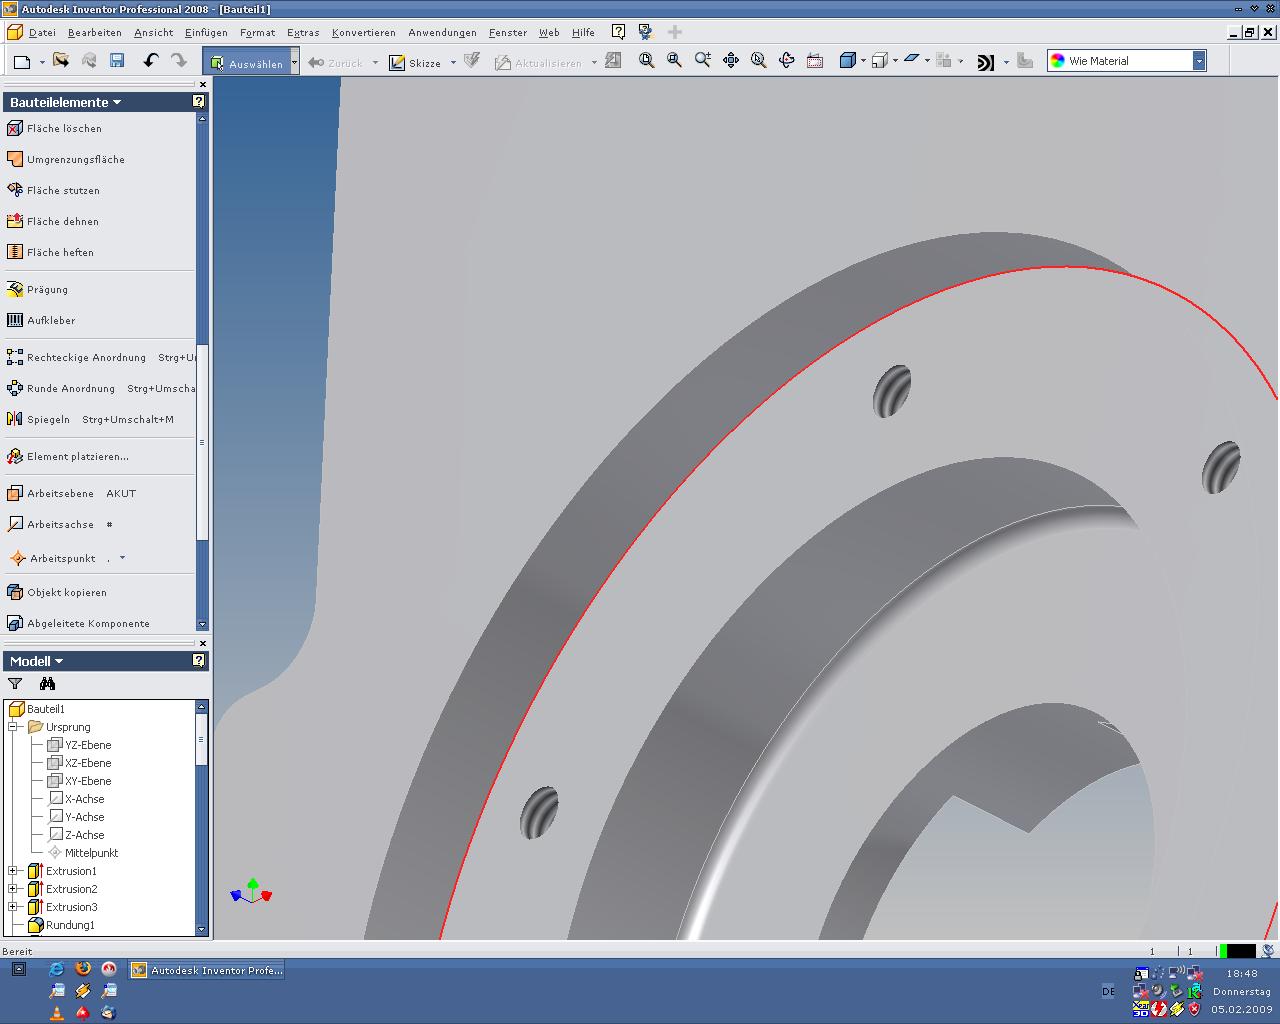The width and height of the screenshot is (1280, 1024).
Task: Open the Ansicht menu
Action: click(153, 32)
